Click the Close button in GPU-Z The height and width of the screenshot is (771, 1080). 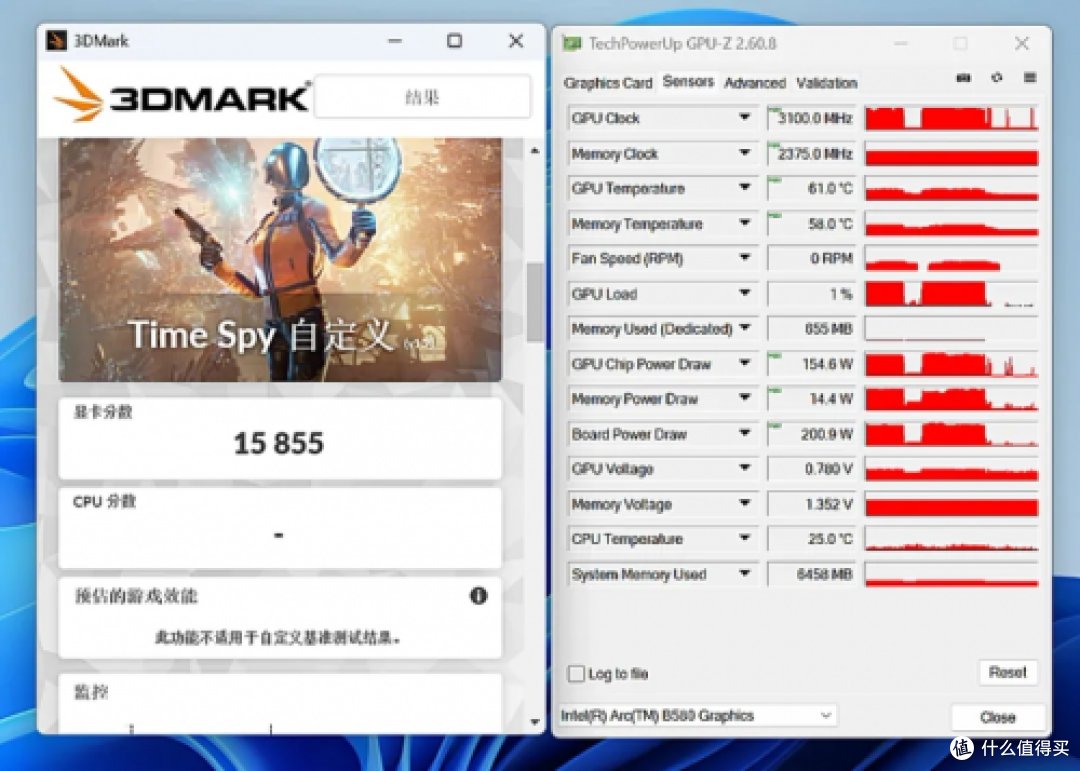tap(997, 717)
